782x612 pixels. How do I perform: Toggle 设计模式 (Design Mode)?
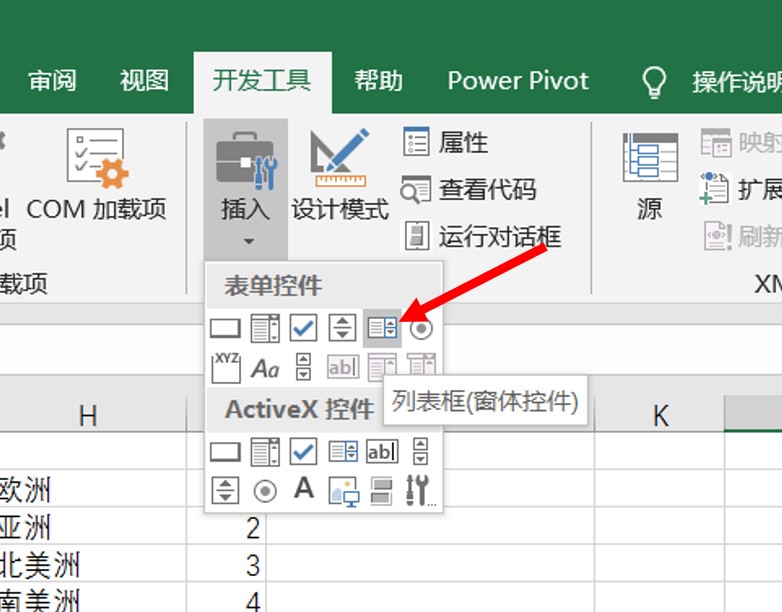tap(340, 175)
